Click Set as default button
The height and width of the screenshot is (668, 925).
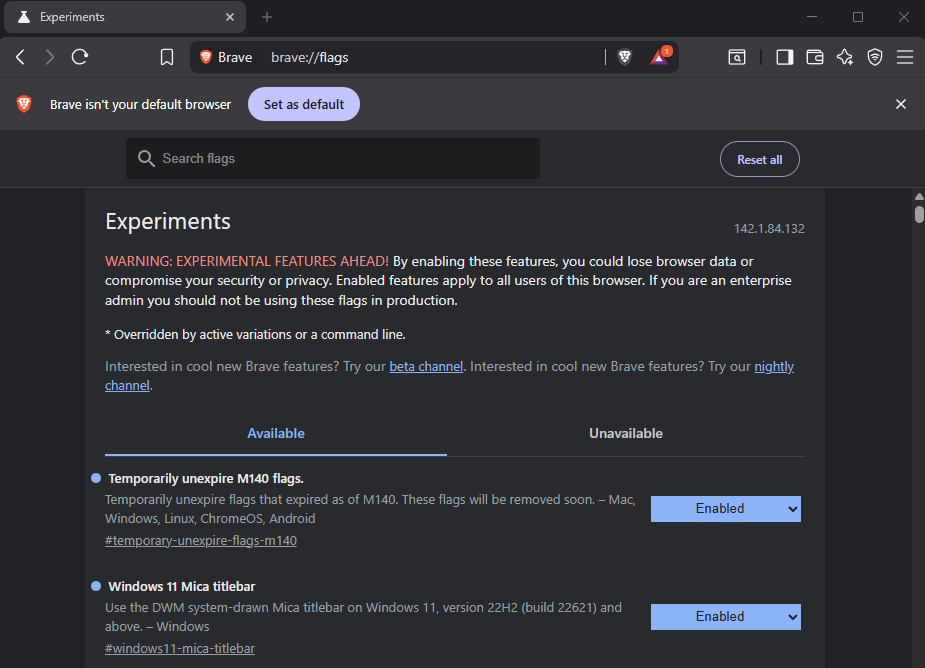304,104
